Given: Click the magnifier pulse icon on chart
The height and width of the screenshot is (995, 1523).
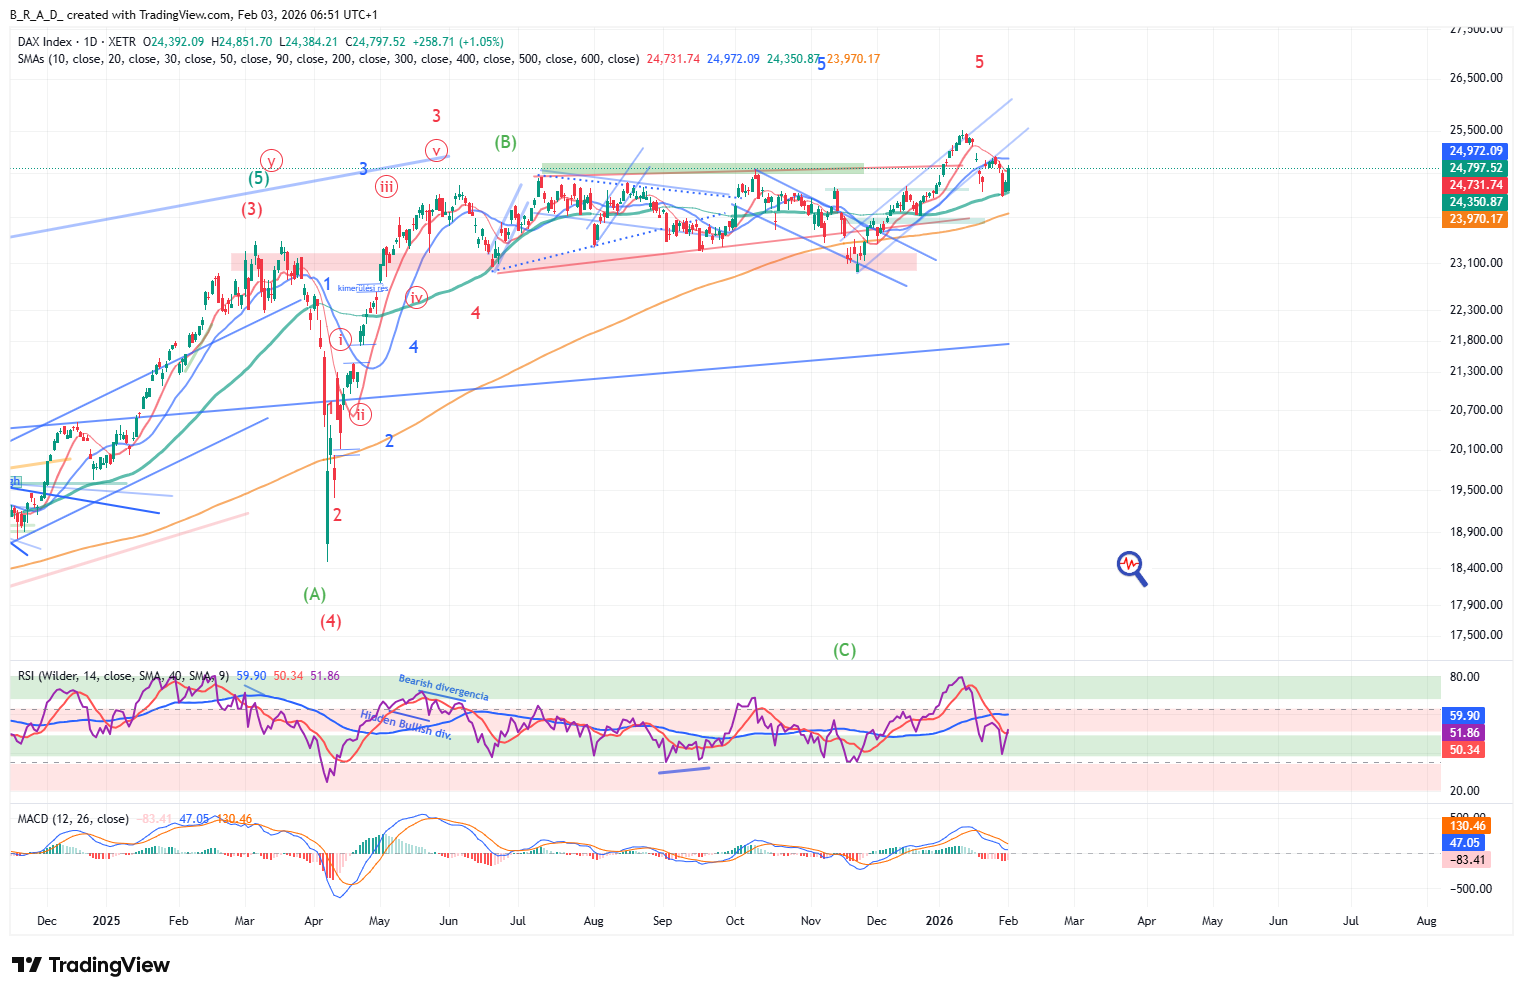Looking at the screenshot, I should coord(1131,568).
